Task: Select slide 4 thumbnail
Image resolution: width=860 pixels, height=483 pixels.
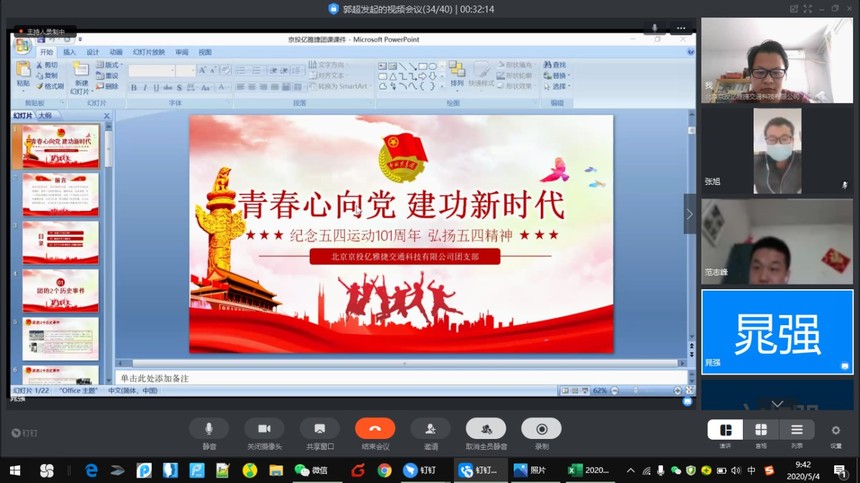Action: click(x=61, y=291)
